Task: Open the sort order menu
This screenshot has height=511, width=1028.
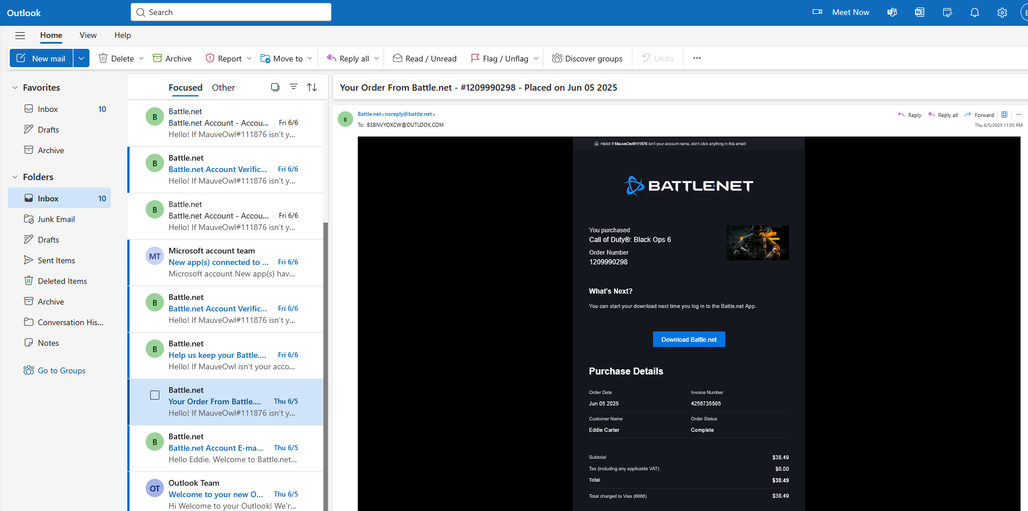Action: point(312,87)
